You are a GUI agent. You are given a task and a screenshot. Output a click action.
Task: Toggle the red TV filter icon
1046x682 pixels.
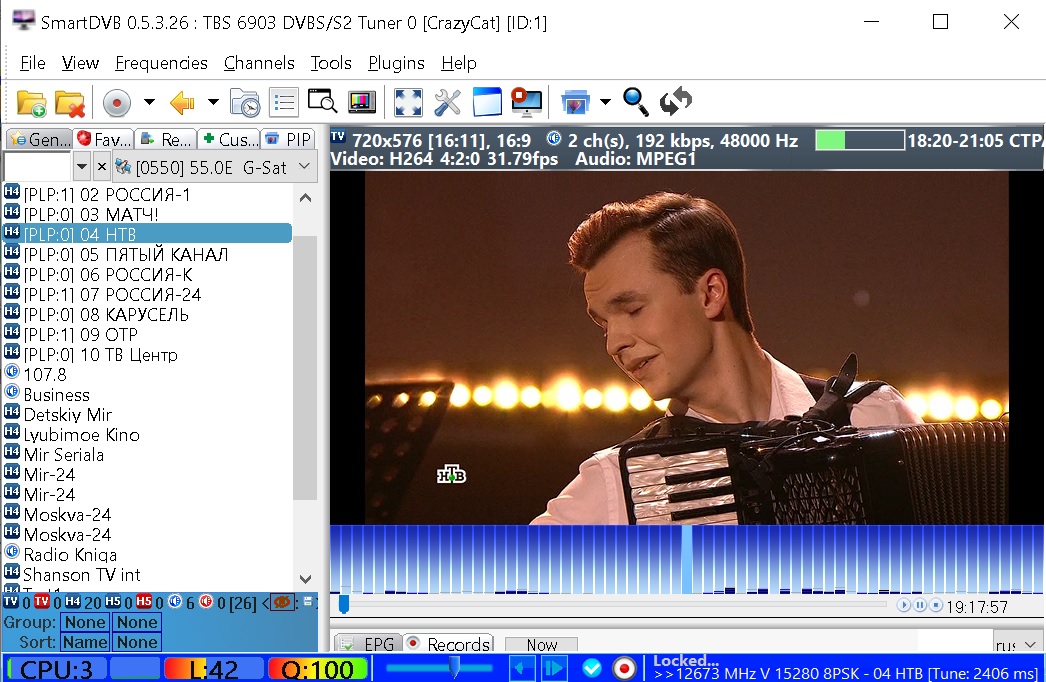point(41,601)
